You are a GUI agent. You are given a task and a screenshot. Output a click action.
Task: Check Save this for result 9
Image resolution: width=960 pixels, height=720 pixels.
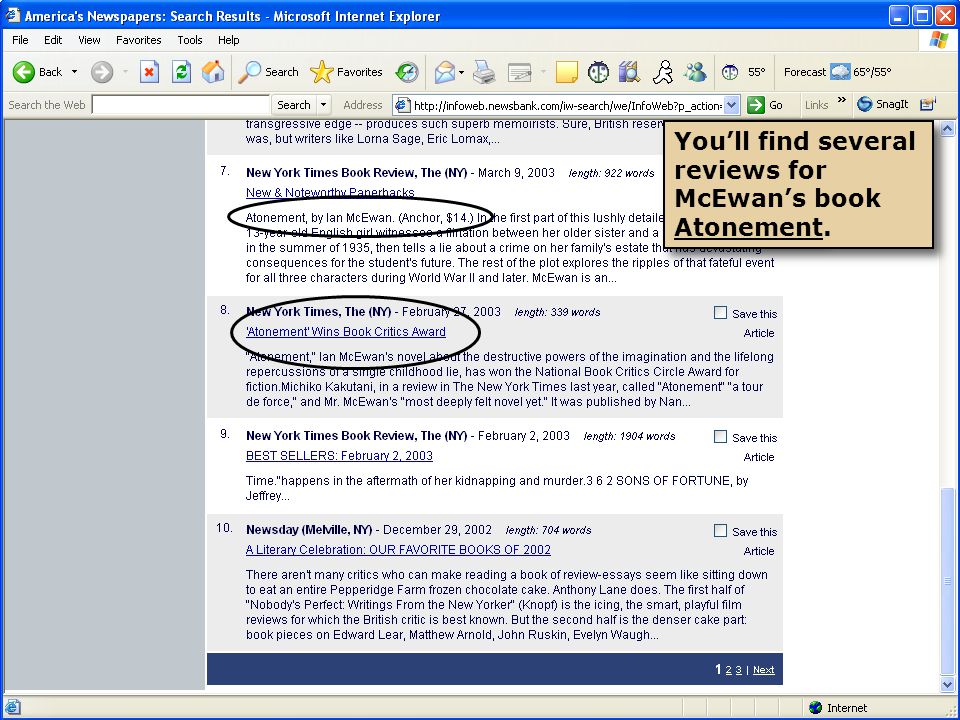click(x=720, y=437)
